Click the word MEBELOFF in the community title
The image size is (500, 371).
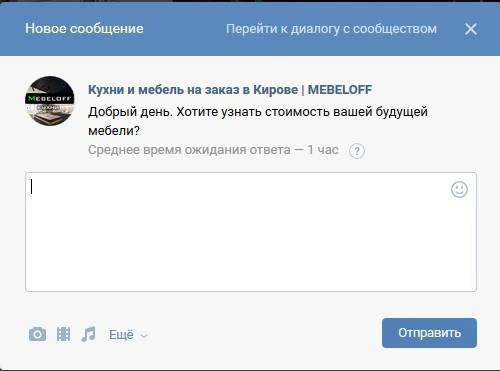point(340,89)
